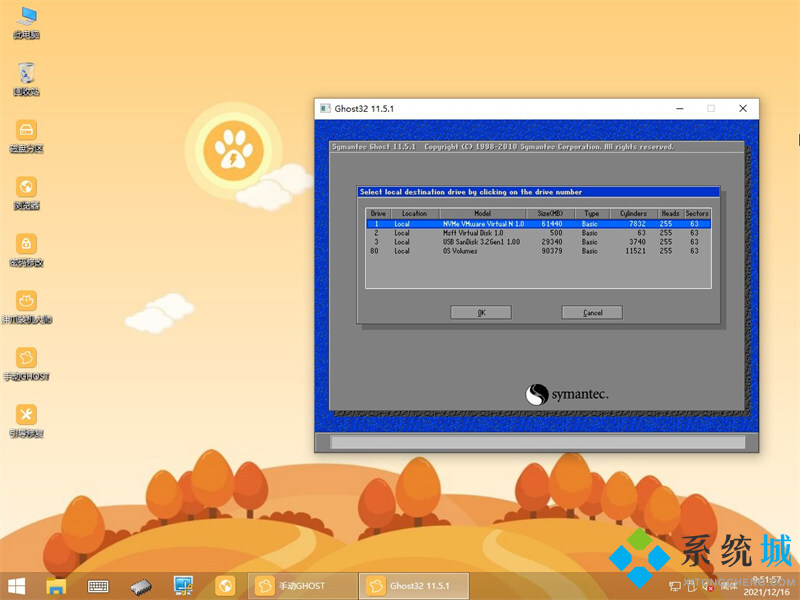Confirm drive selection with the OK button
Viewport: 800px width, 600px height.
tap(481, 312)
